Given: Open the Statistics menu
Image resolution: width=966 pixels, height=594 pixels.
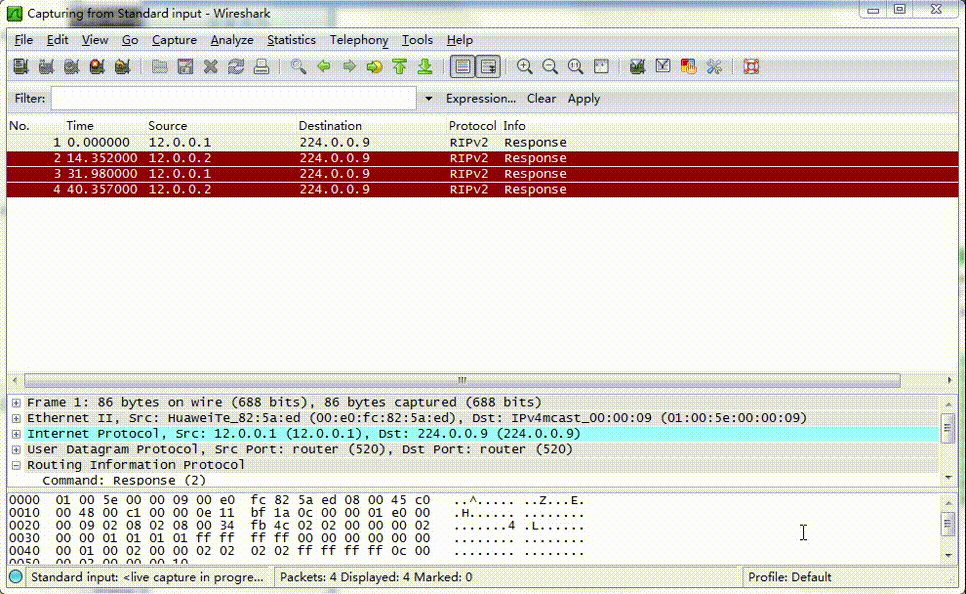Looking at the screenshot, I should coord(291,40).
